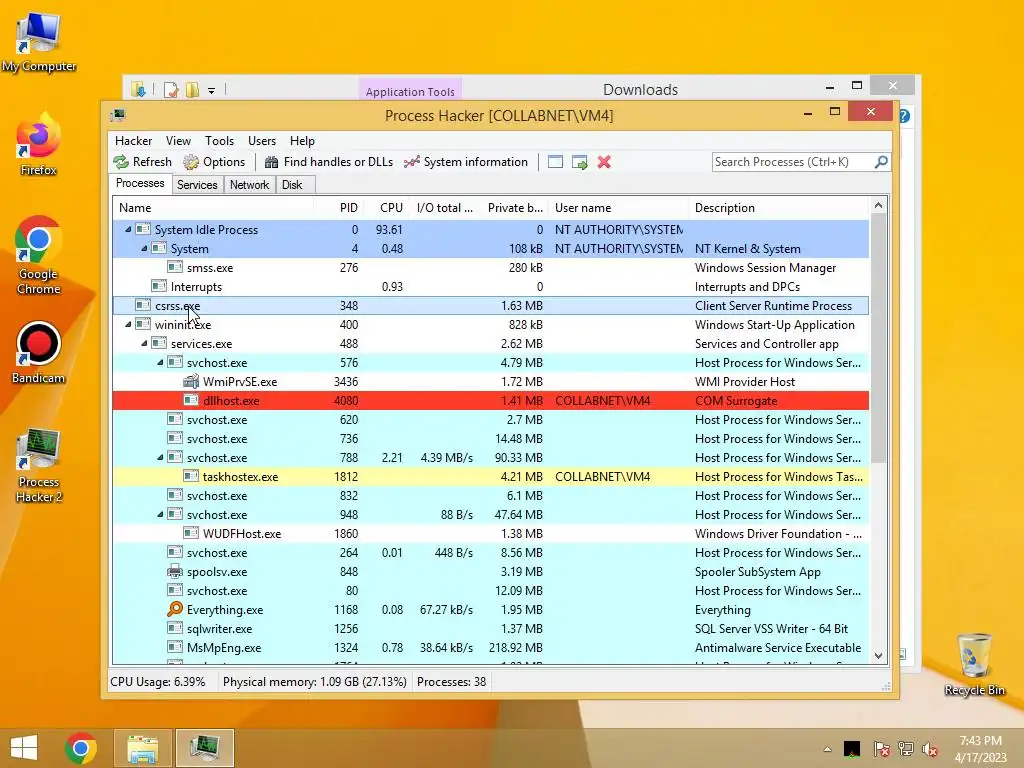The image size is (1024, 768).
Task: Select the MsMpEng.exe process
Action: tap(490, 648)
